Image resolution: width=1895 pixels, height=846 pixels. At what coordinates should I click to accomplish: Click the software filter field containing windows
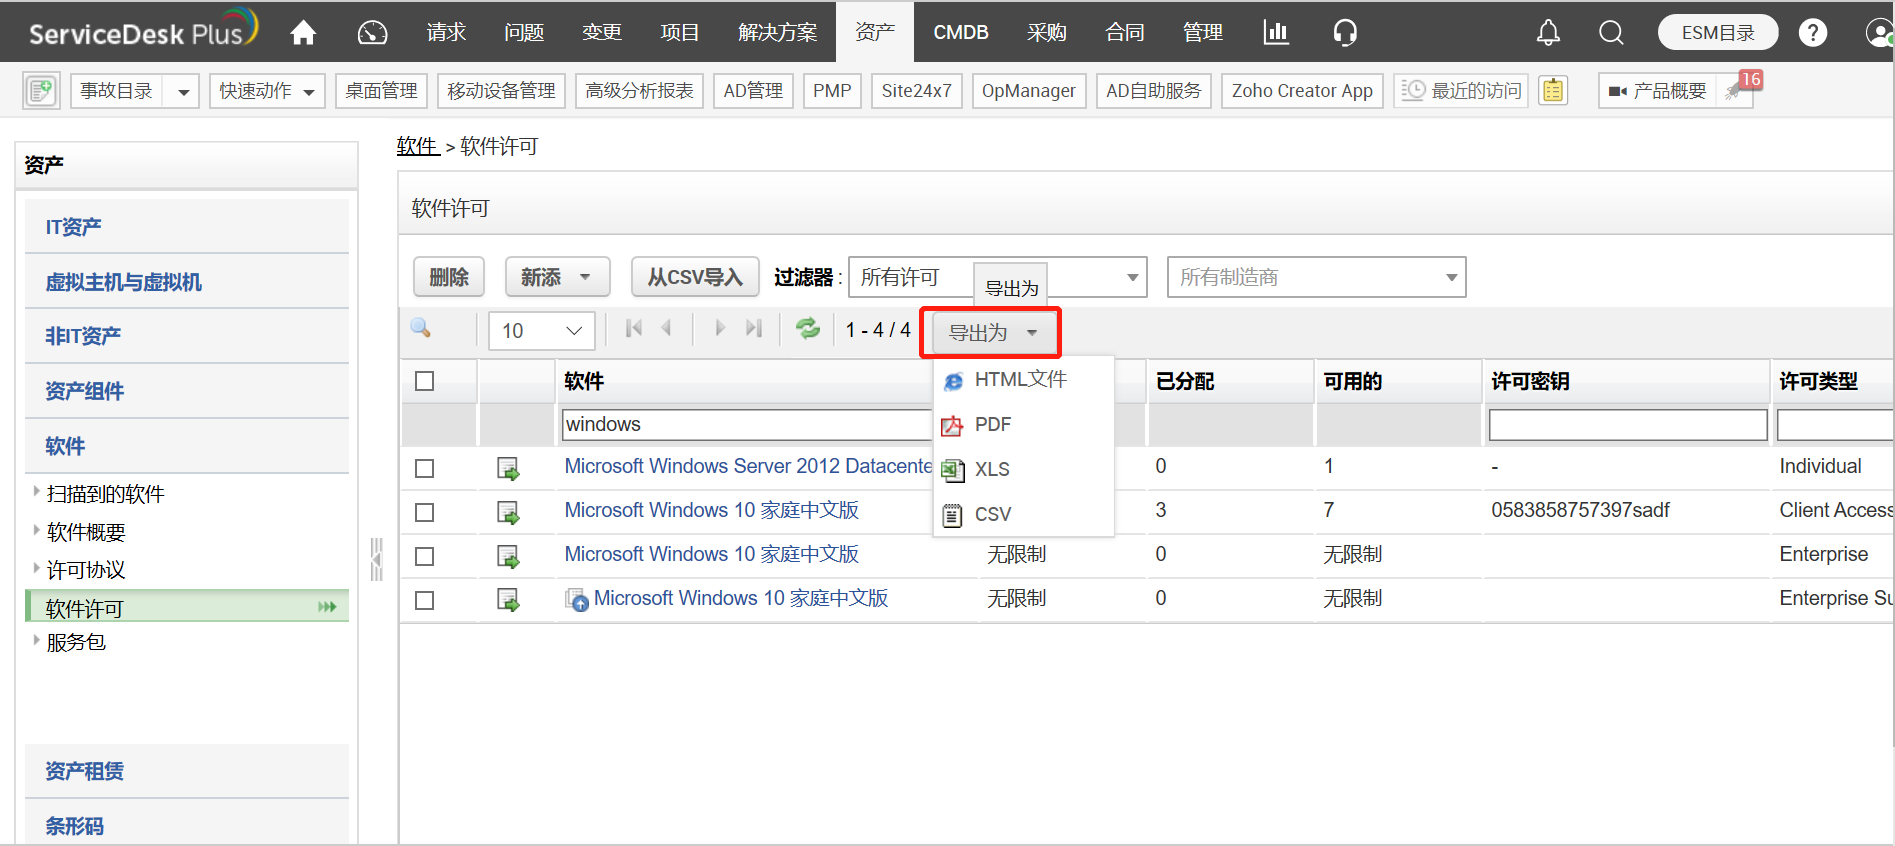point(746,425)
